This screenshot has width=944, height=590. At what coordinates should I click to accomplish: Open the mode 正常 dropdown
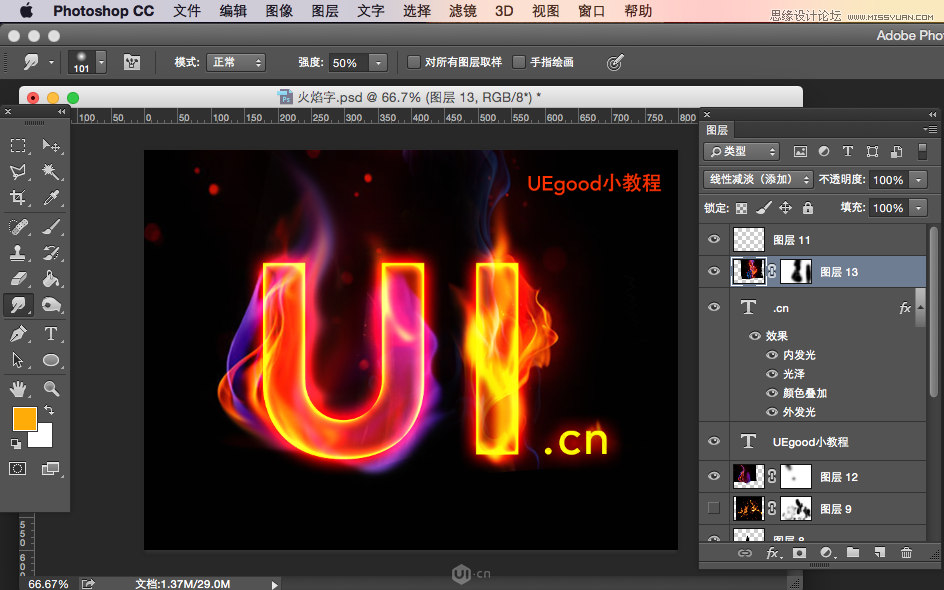[235, 62]
